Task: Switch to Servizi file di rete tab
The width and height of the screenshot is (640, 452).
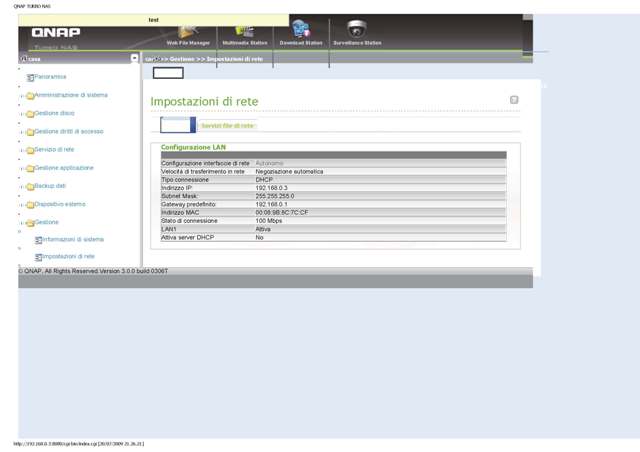Action: coord(227,126)
